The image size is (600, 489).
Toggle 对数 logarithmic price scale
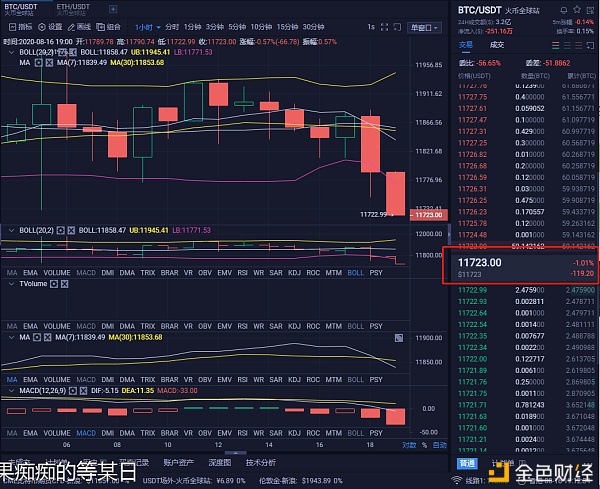point(409,445)
